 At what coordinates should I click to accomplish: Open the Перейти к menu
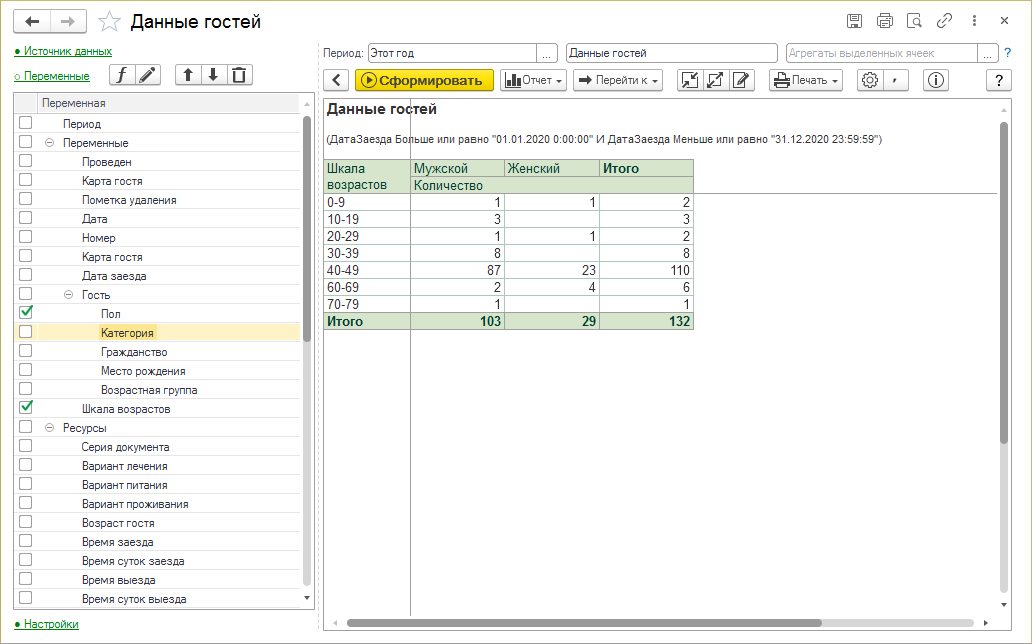coord(618,81)
